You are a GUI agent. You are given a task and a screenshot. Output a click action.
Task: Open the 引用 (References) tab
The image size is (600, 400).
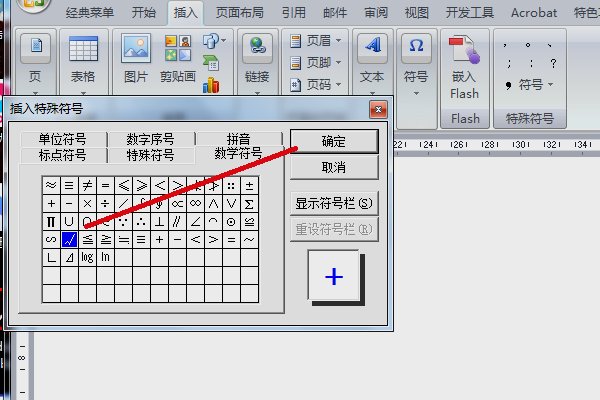[293, 13]
